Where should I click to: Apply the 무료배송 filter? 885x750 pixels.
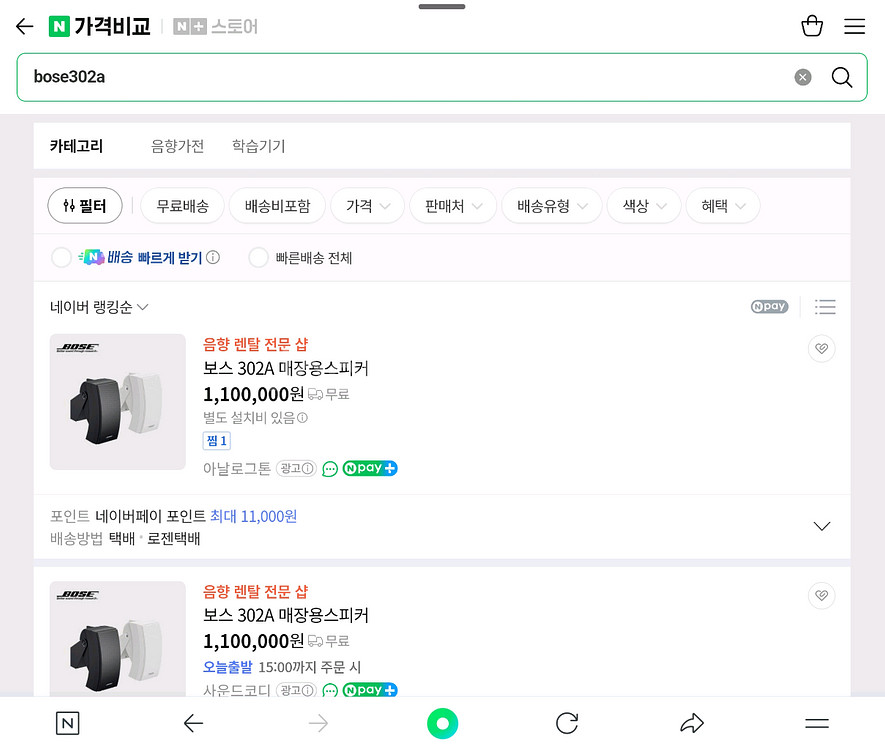click(x=182, y=206)
